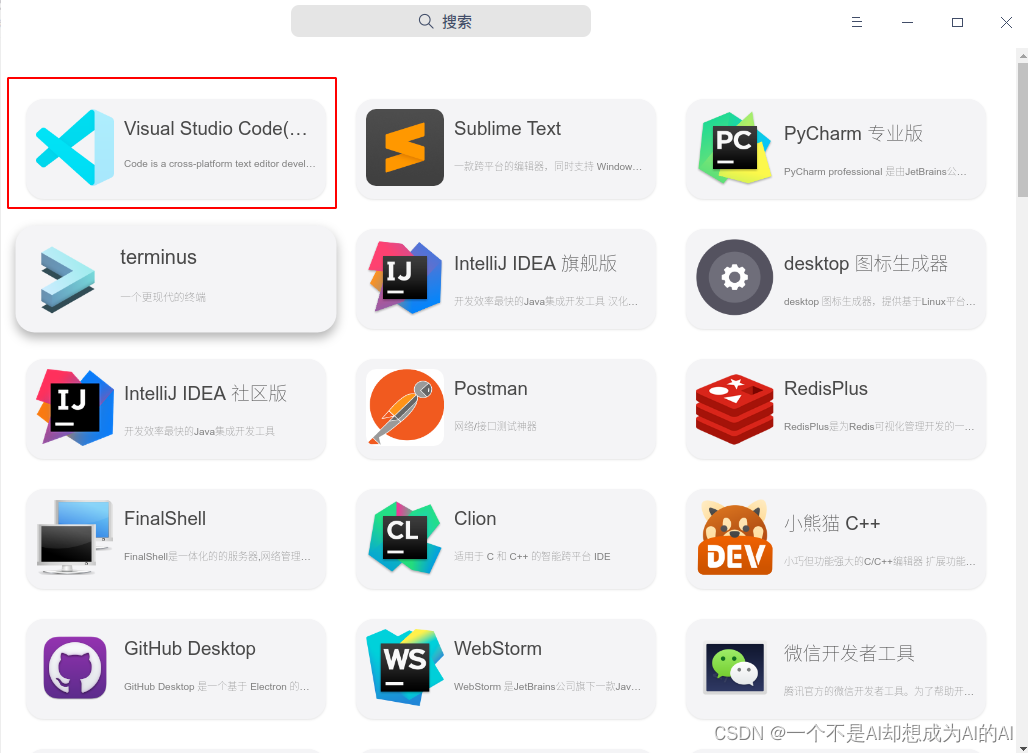Screen dimensions: 1028x753
Task: Click the search magnifier icon
Action: [x=426, y=21]
